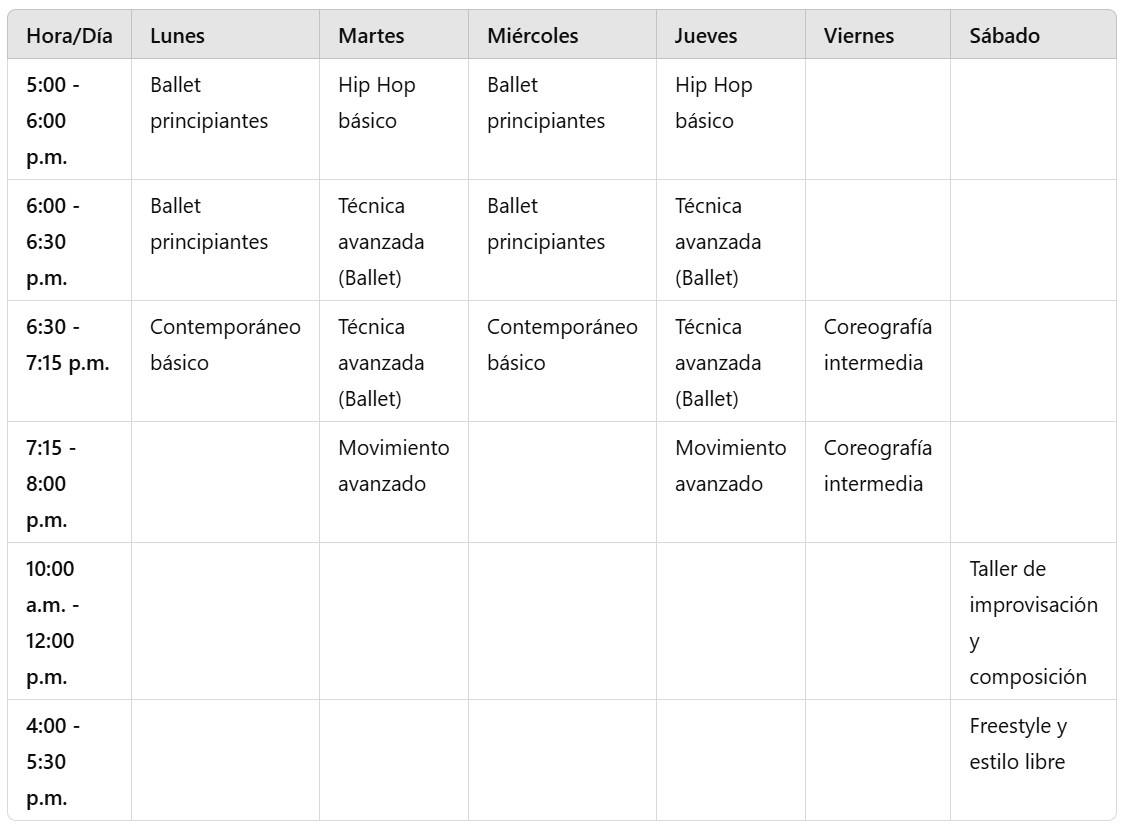The image size is (1143, 829).
Task: Select Friday's Coreografía intermedia at 6:30
Action: coord(878,362)
